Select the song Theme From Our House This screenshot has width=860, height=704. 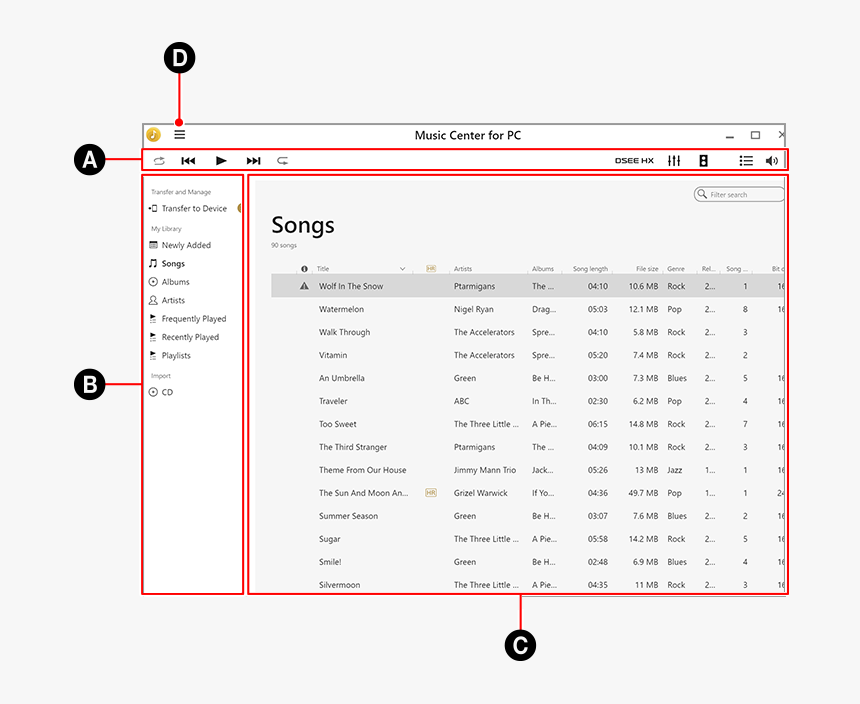tap(363, 470)
